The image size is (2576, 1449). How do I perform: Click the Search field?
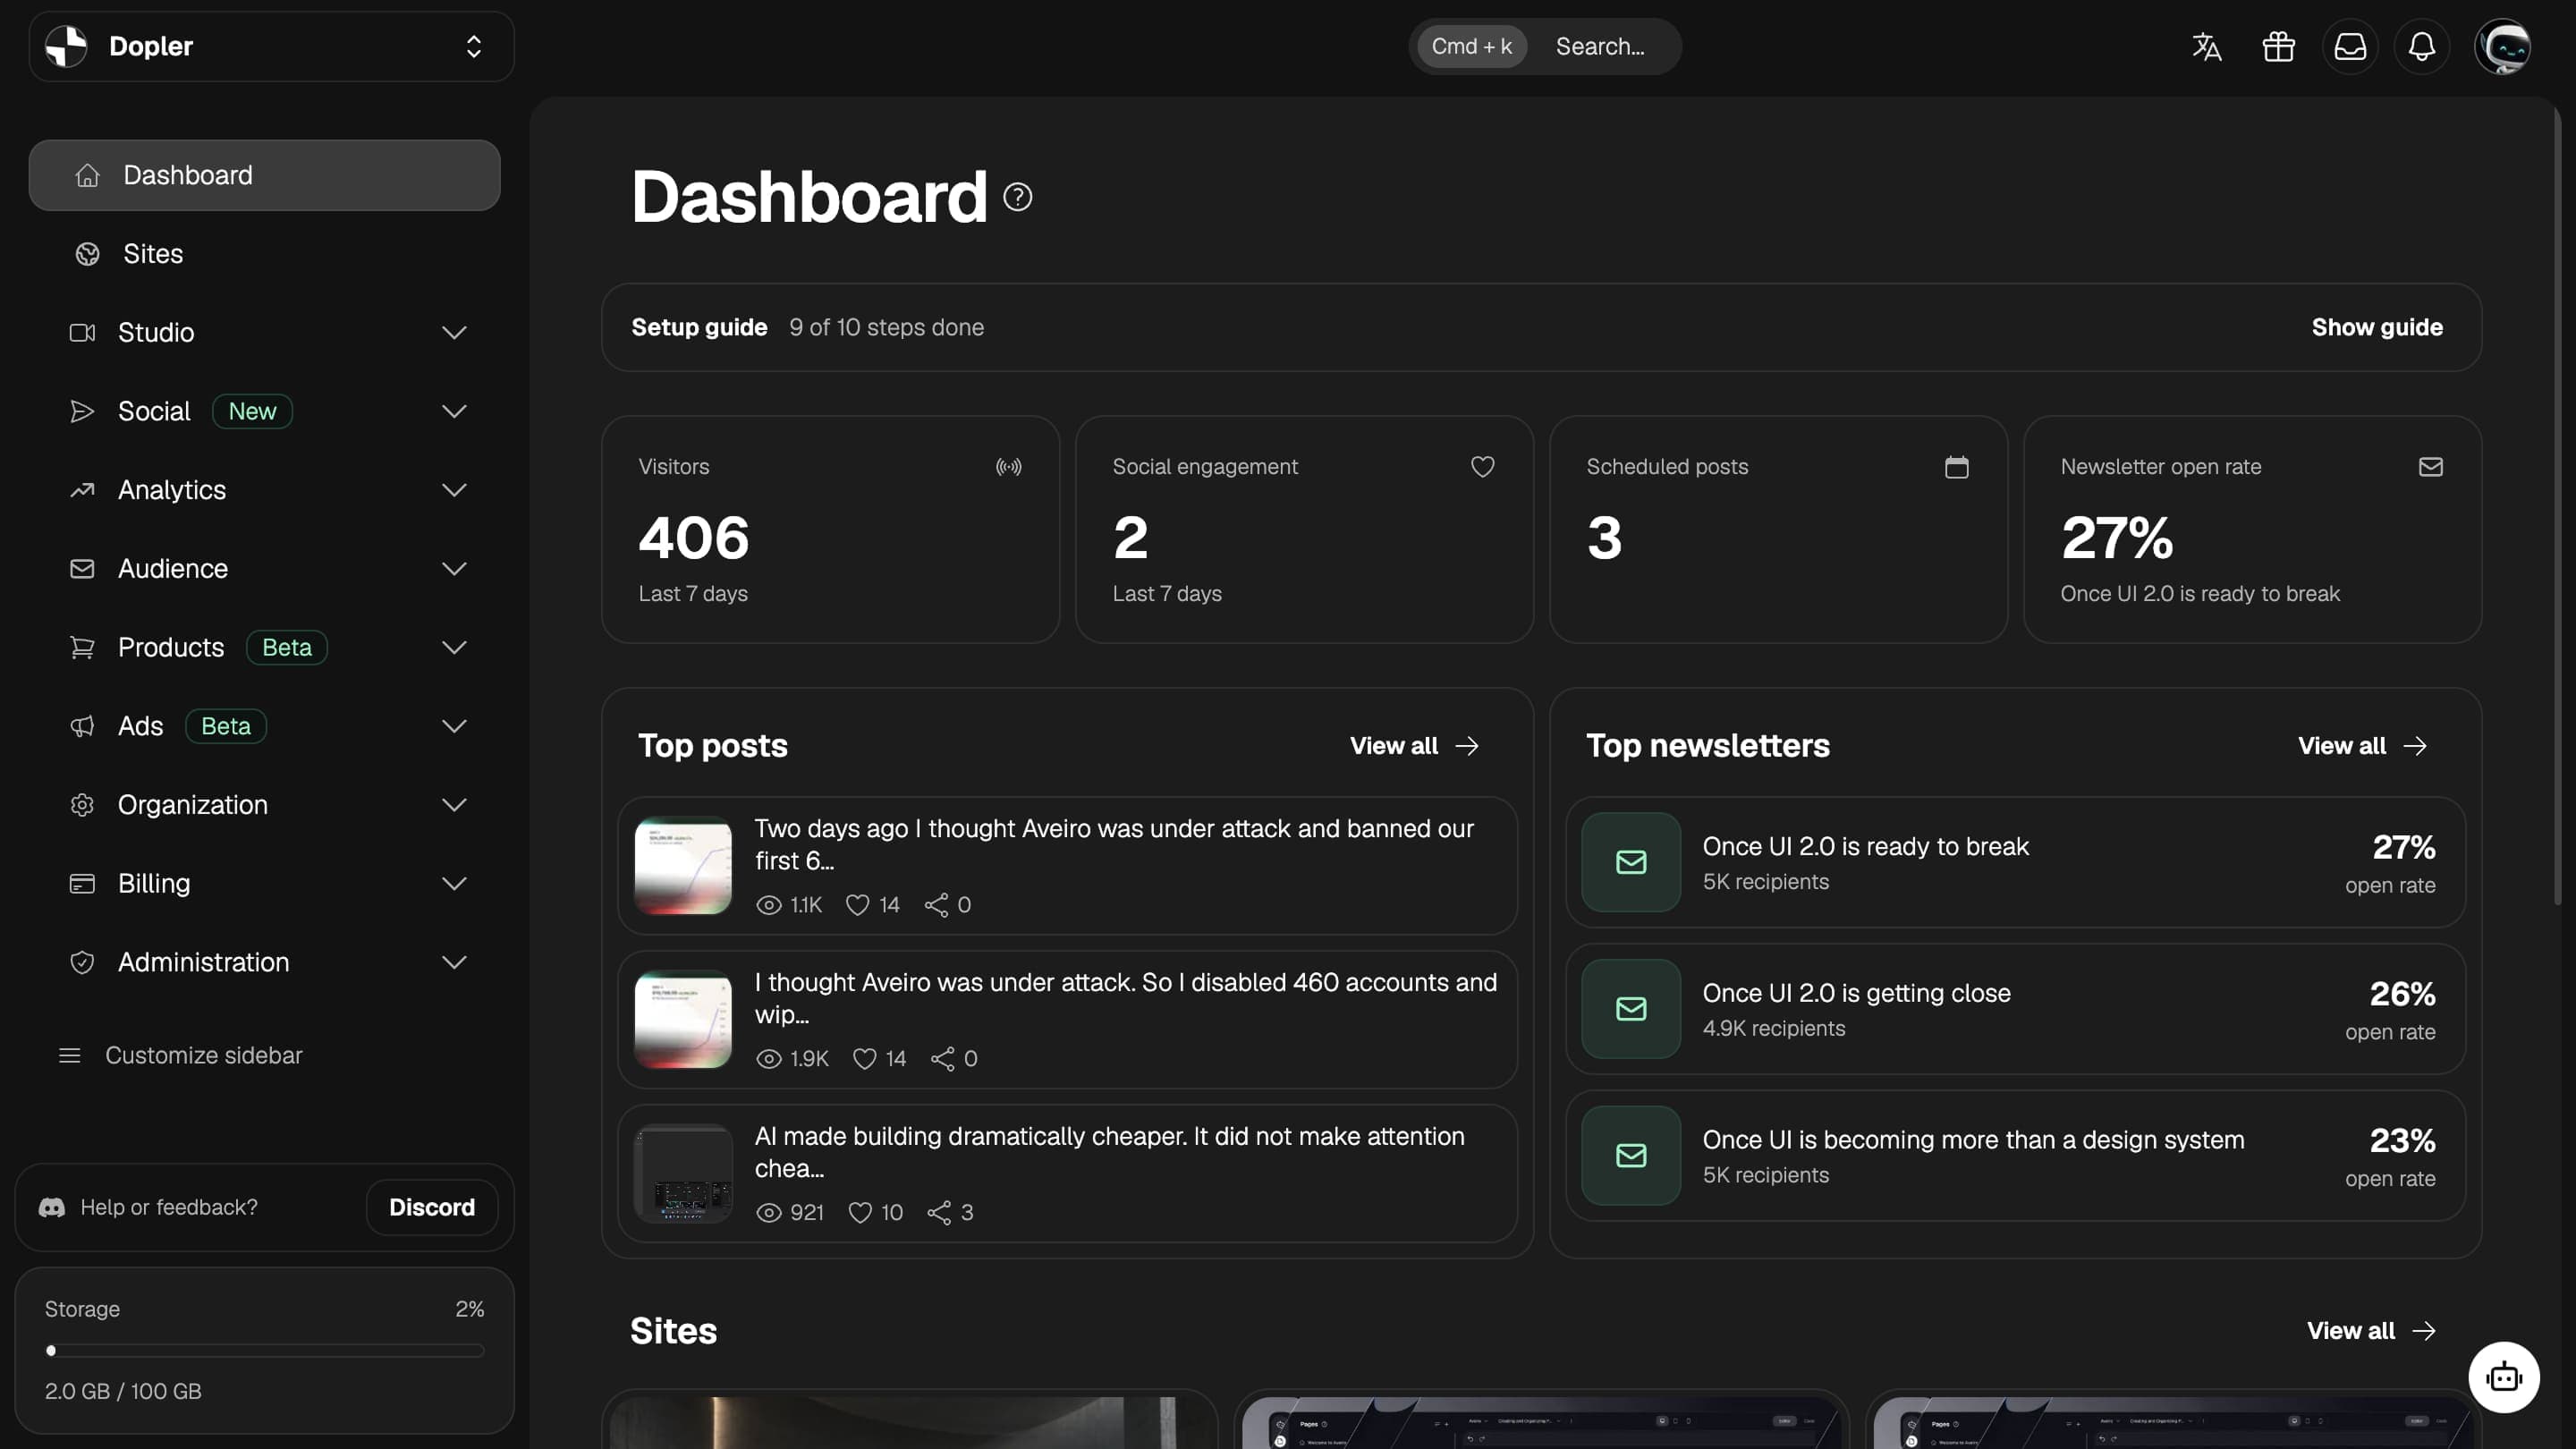coord(1544,46)
